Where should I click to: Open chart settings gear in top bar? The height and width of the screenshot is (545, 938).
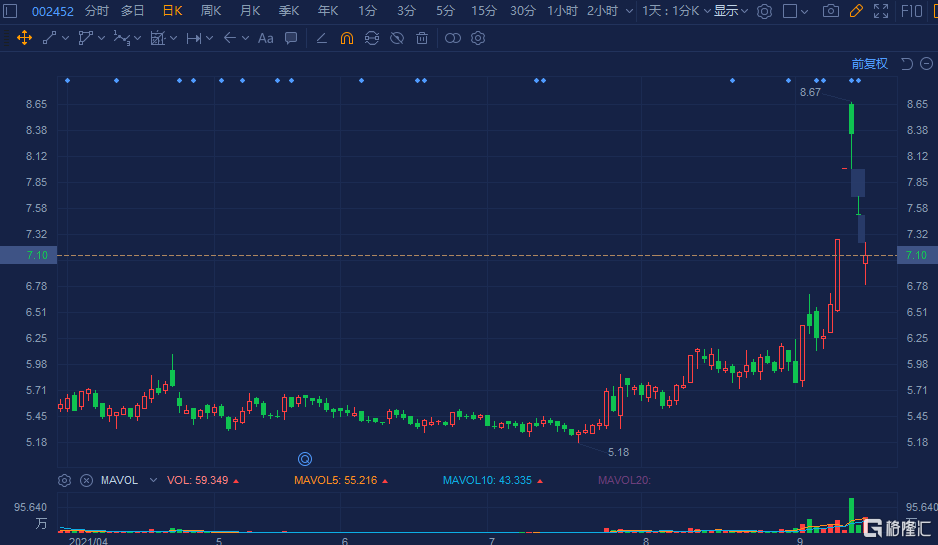764,11
